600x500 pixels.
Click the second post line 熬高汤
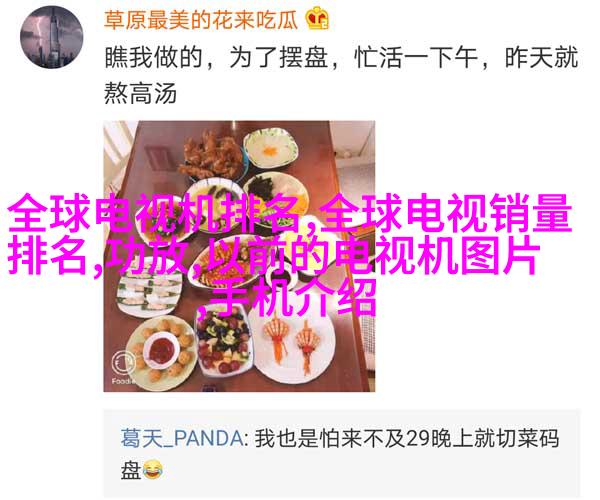140,93
